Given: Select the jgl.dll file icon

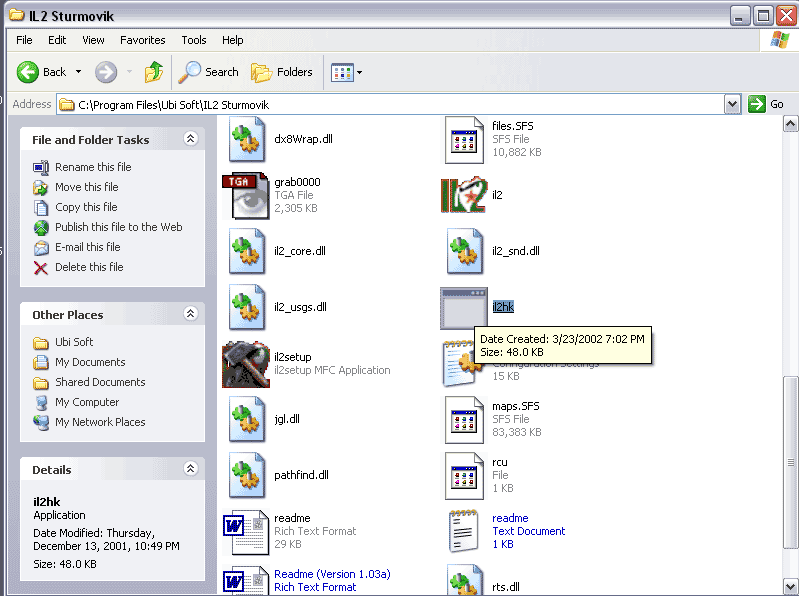Looking at the screenshot, I should click(x=247, y=419).
